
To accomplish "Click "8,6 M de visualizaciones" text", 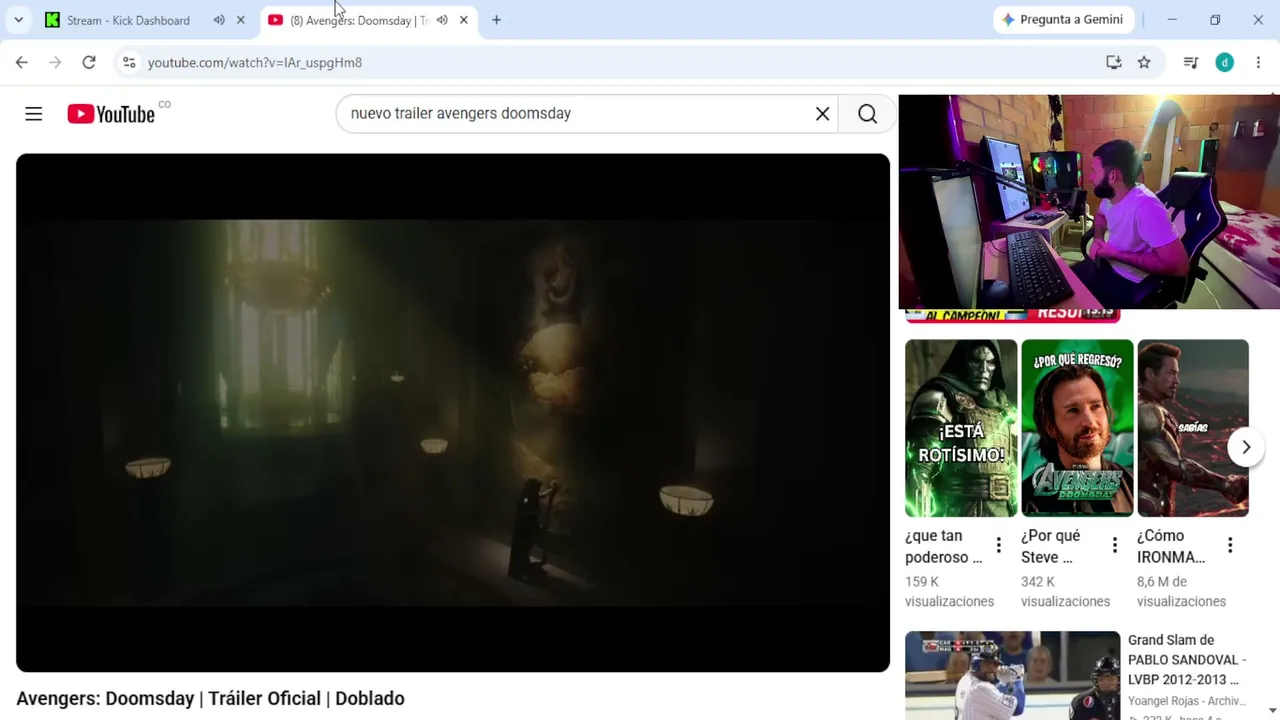I will pyautogui.click(x=1181, y=592).
